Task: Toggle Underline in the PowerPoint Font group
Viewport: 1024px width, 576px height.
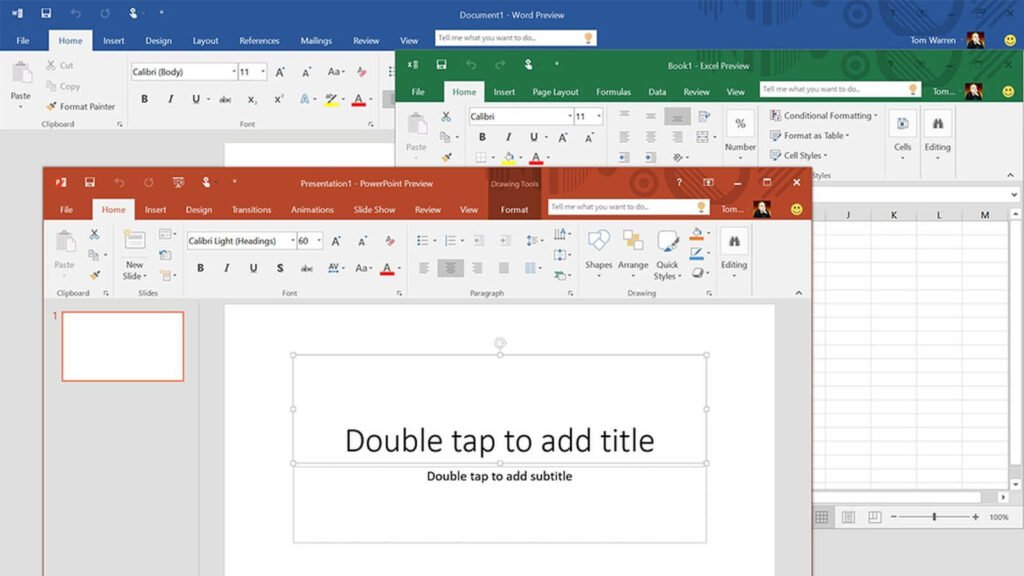Action: pos(253,268)
